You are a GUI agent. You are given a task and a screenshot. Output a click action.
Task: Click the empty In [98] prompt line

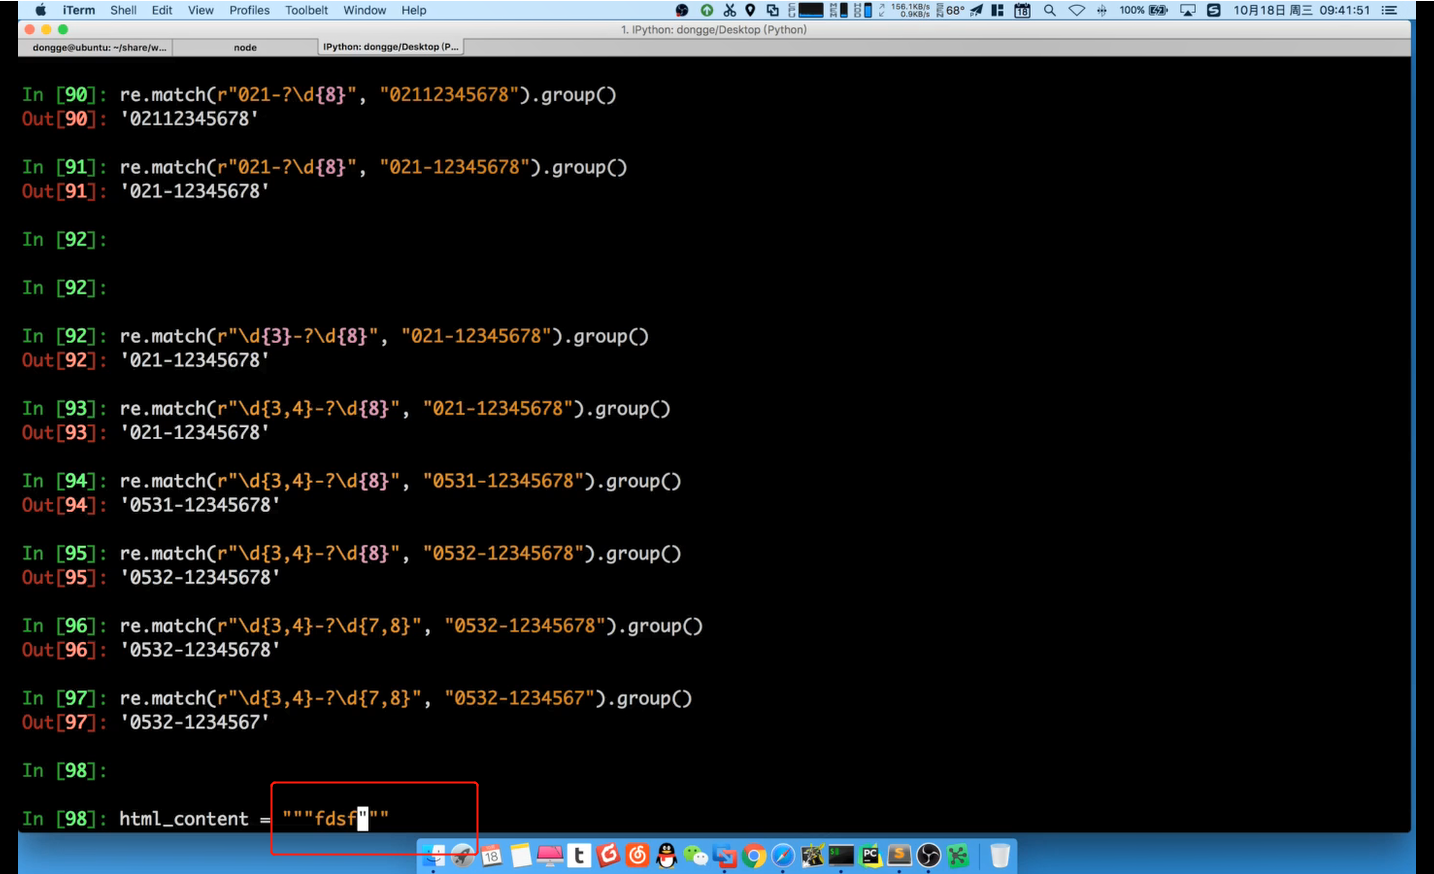tap(64, 770)
